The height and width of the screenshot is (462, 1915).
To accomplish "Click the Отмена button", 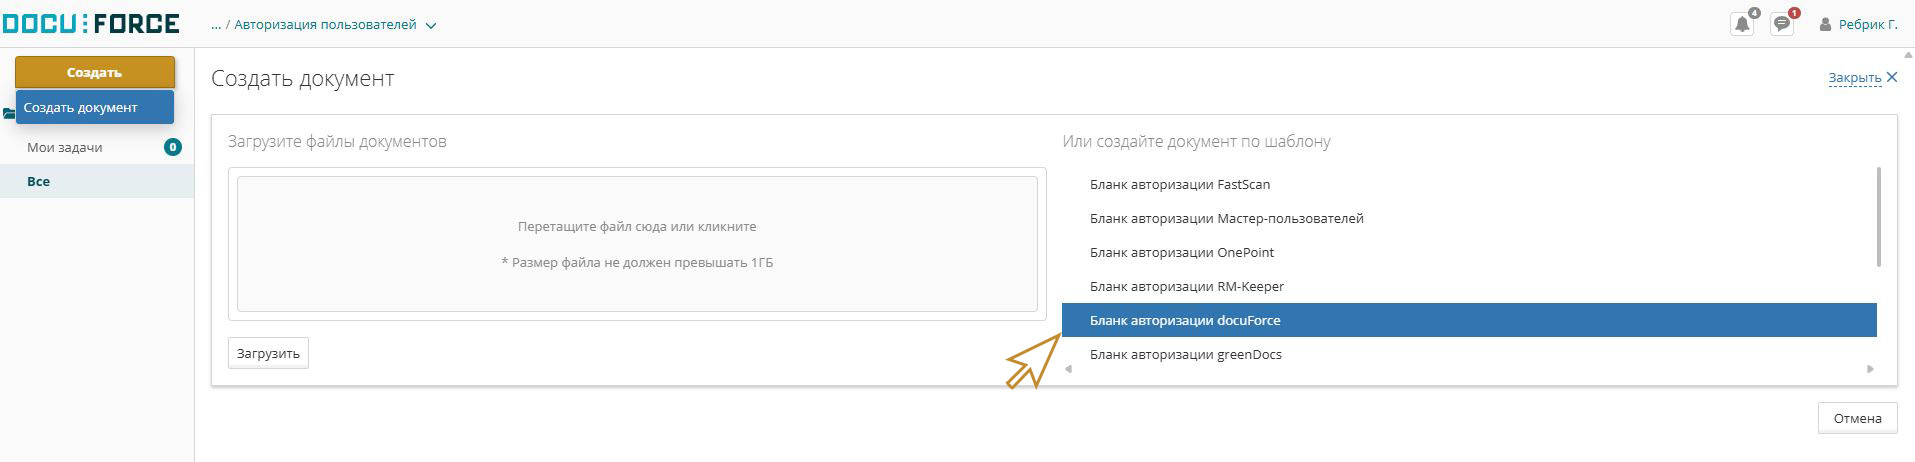I will [1857, 418].
